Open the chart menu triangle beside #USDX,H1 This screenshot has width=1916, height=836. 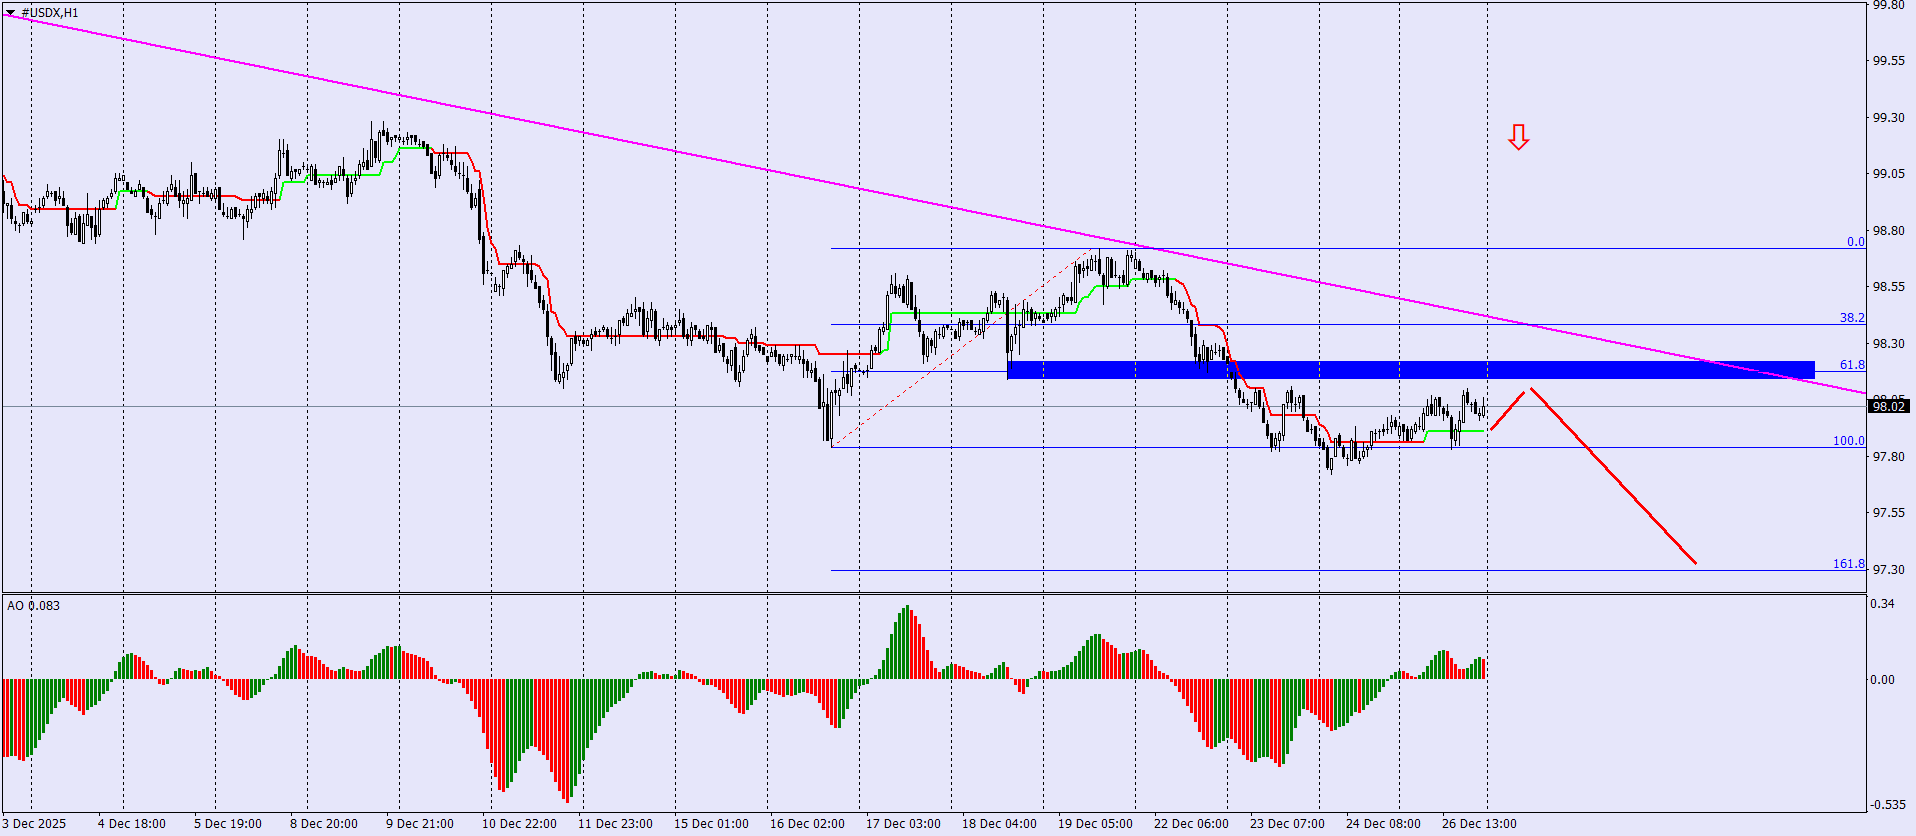click(11, 13)
